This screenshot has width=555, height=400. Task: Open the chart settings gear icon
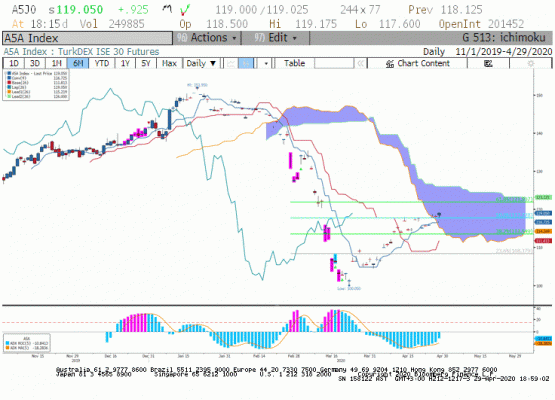click(531, 63)
